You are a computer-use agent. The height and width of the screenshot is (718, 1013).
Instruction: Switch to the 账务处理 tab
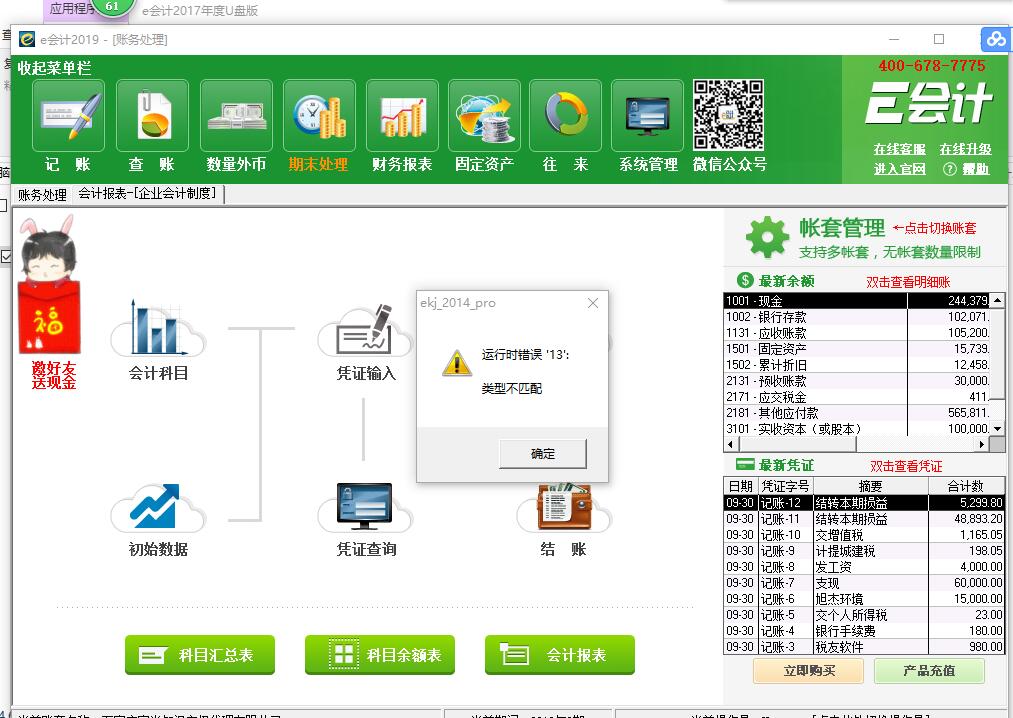point(42,195)
